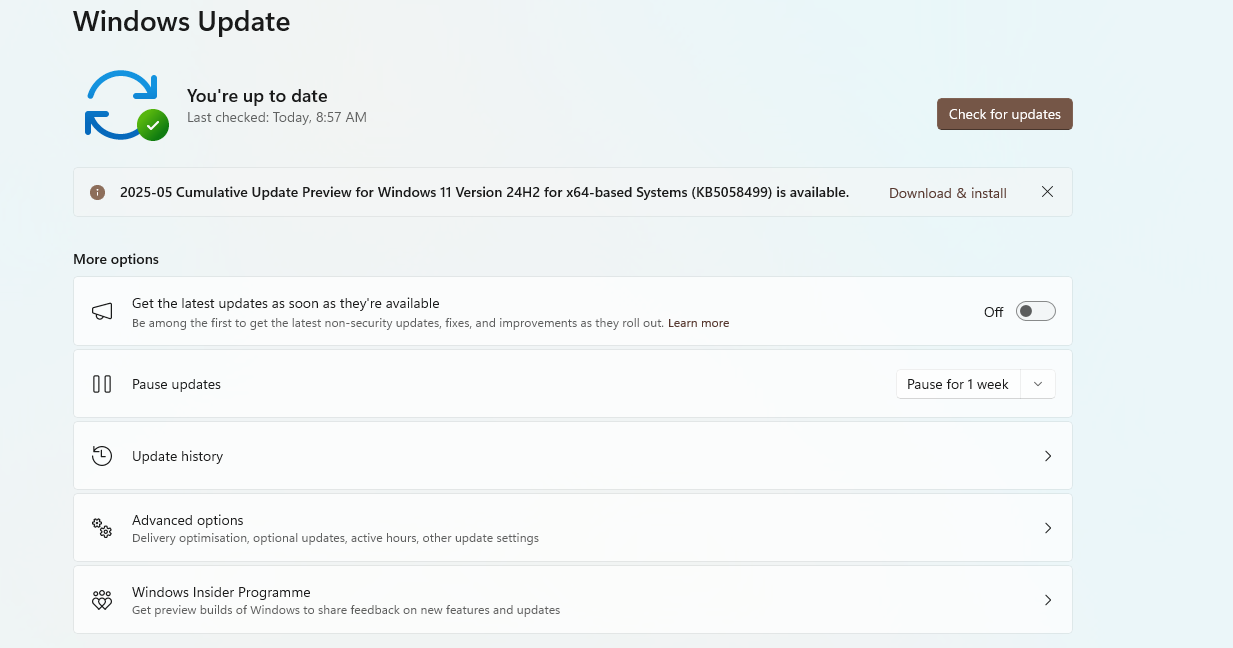This screenshot has height=648, width=1233.
Task: Click the 2025-05 Cumulative Update Preview text
Action: click(x=484, y=192)
